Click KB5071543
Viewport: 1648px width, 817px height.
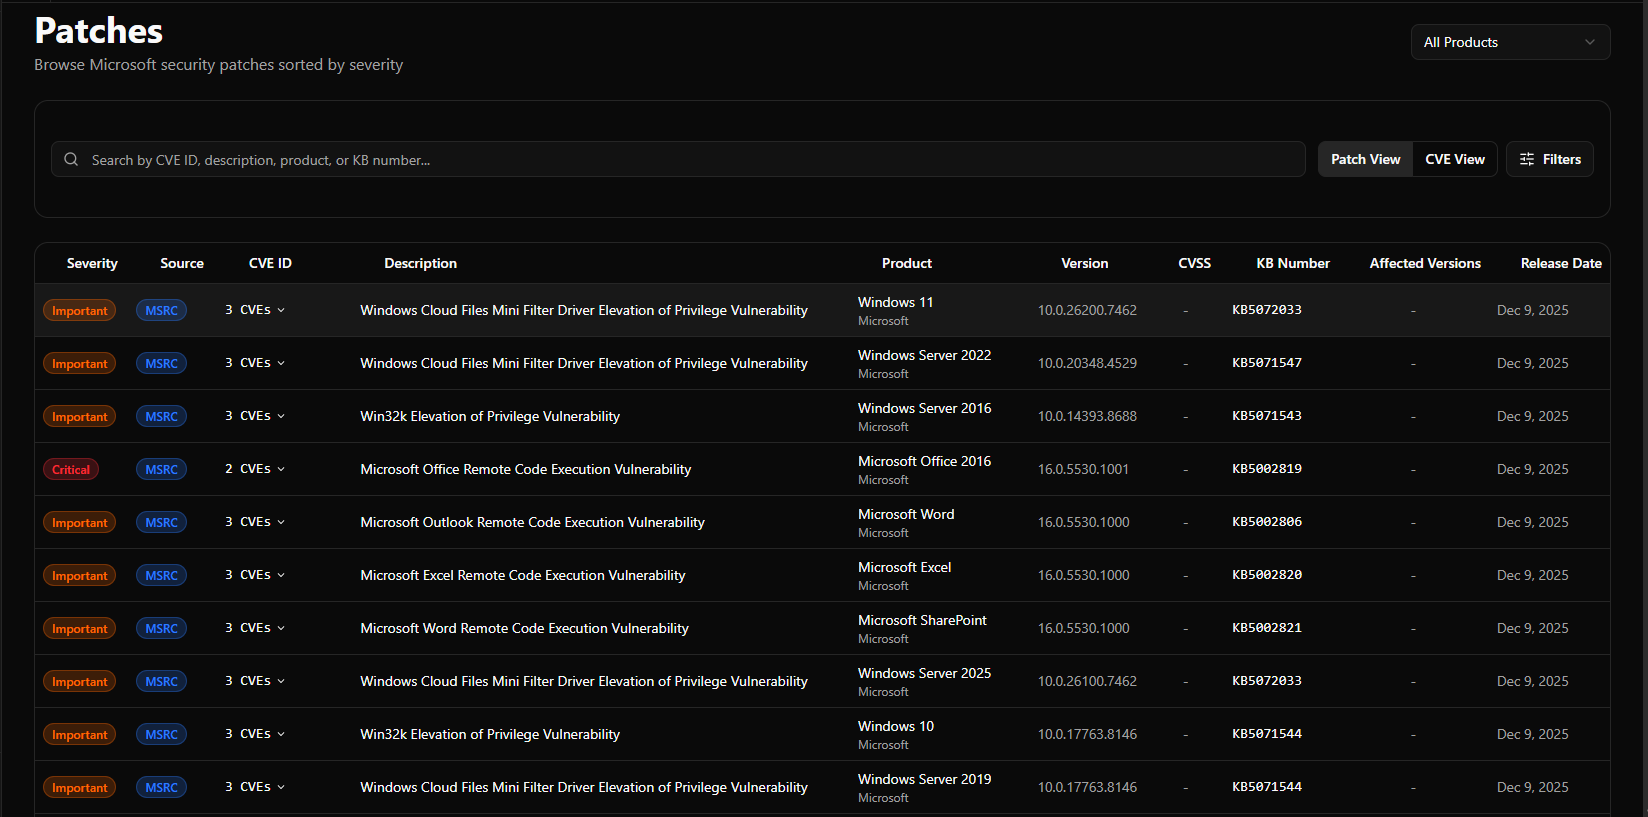1267,416
